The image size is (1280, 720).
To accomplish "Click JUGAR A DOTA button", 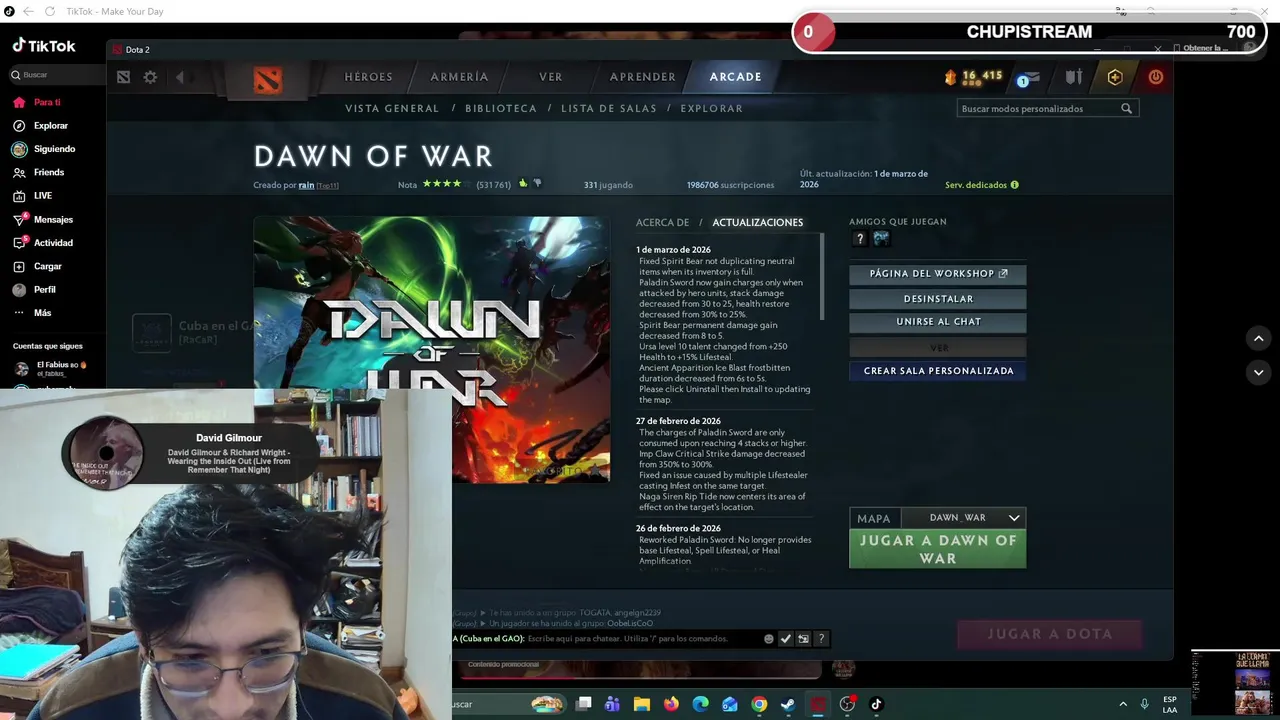I will tap(1049, 634).
